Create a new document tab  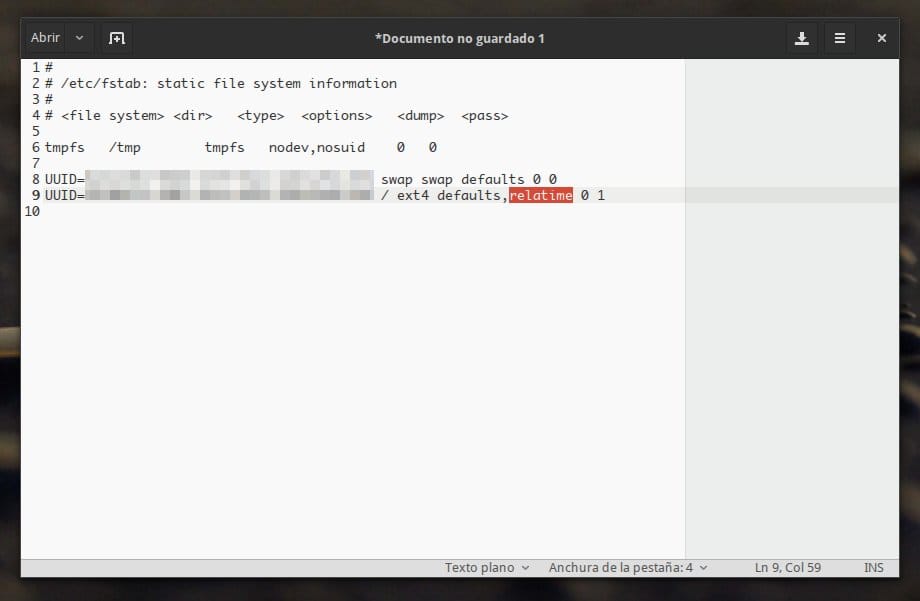(x=117, y=38)
